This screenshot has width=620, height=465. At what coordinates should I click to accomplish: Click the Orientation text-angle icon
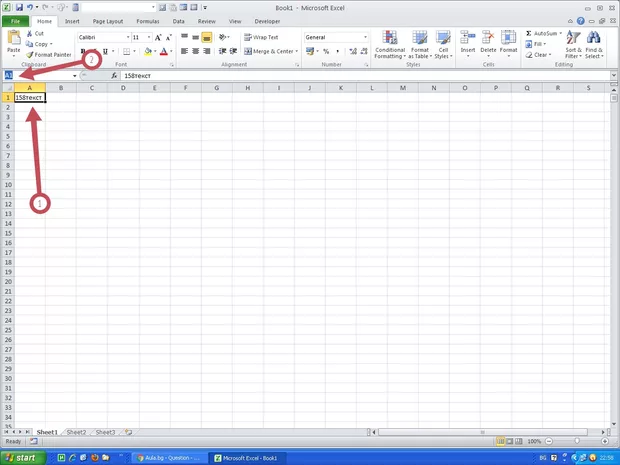[x=223, y=37]
